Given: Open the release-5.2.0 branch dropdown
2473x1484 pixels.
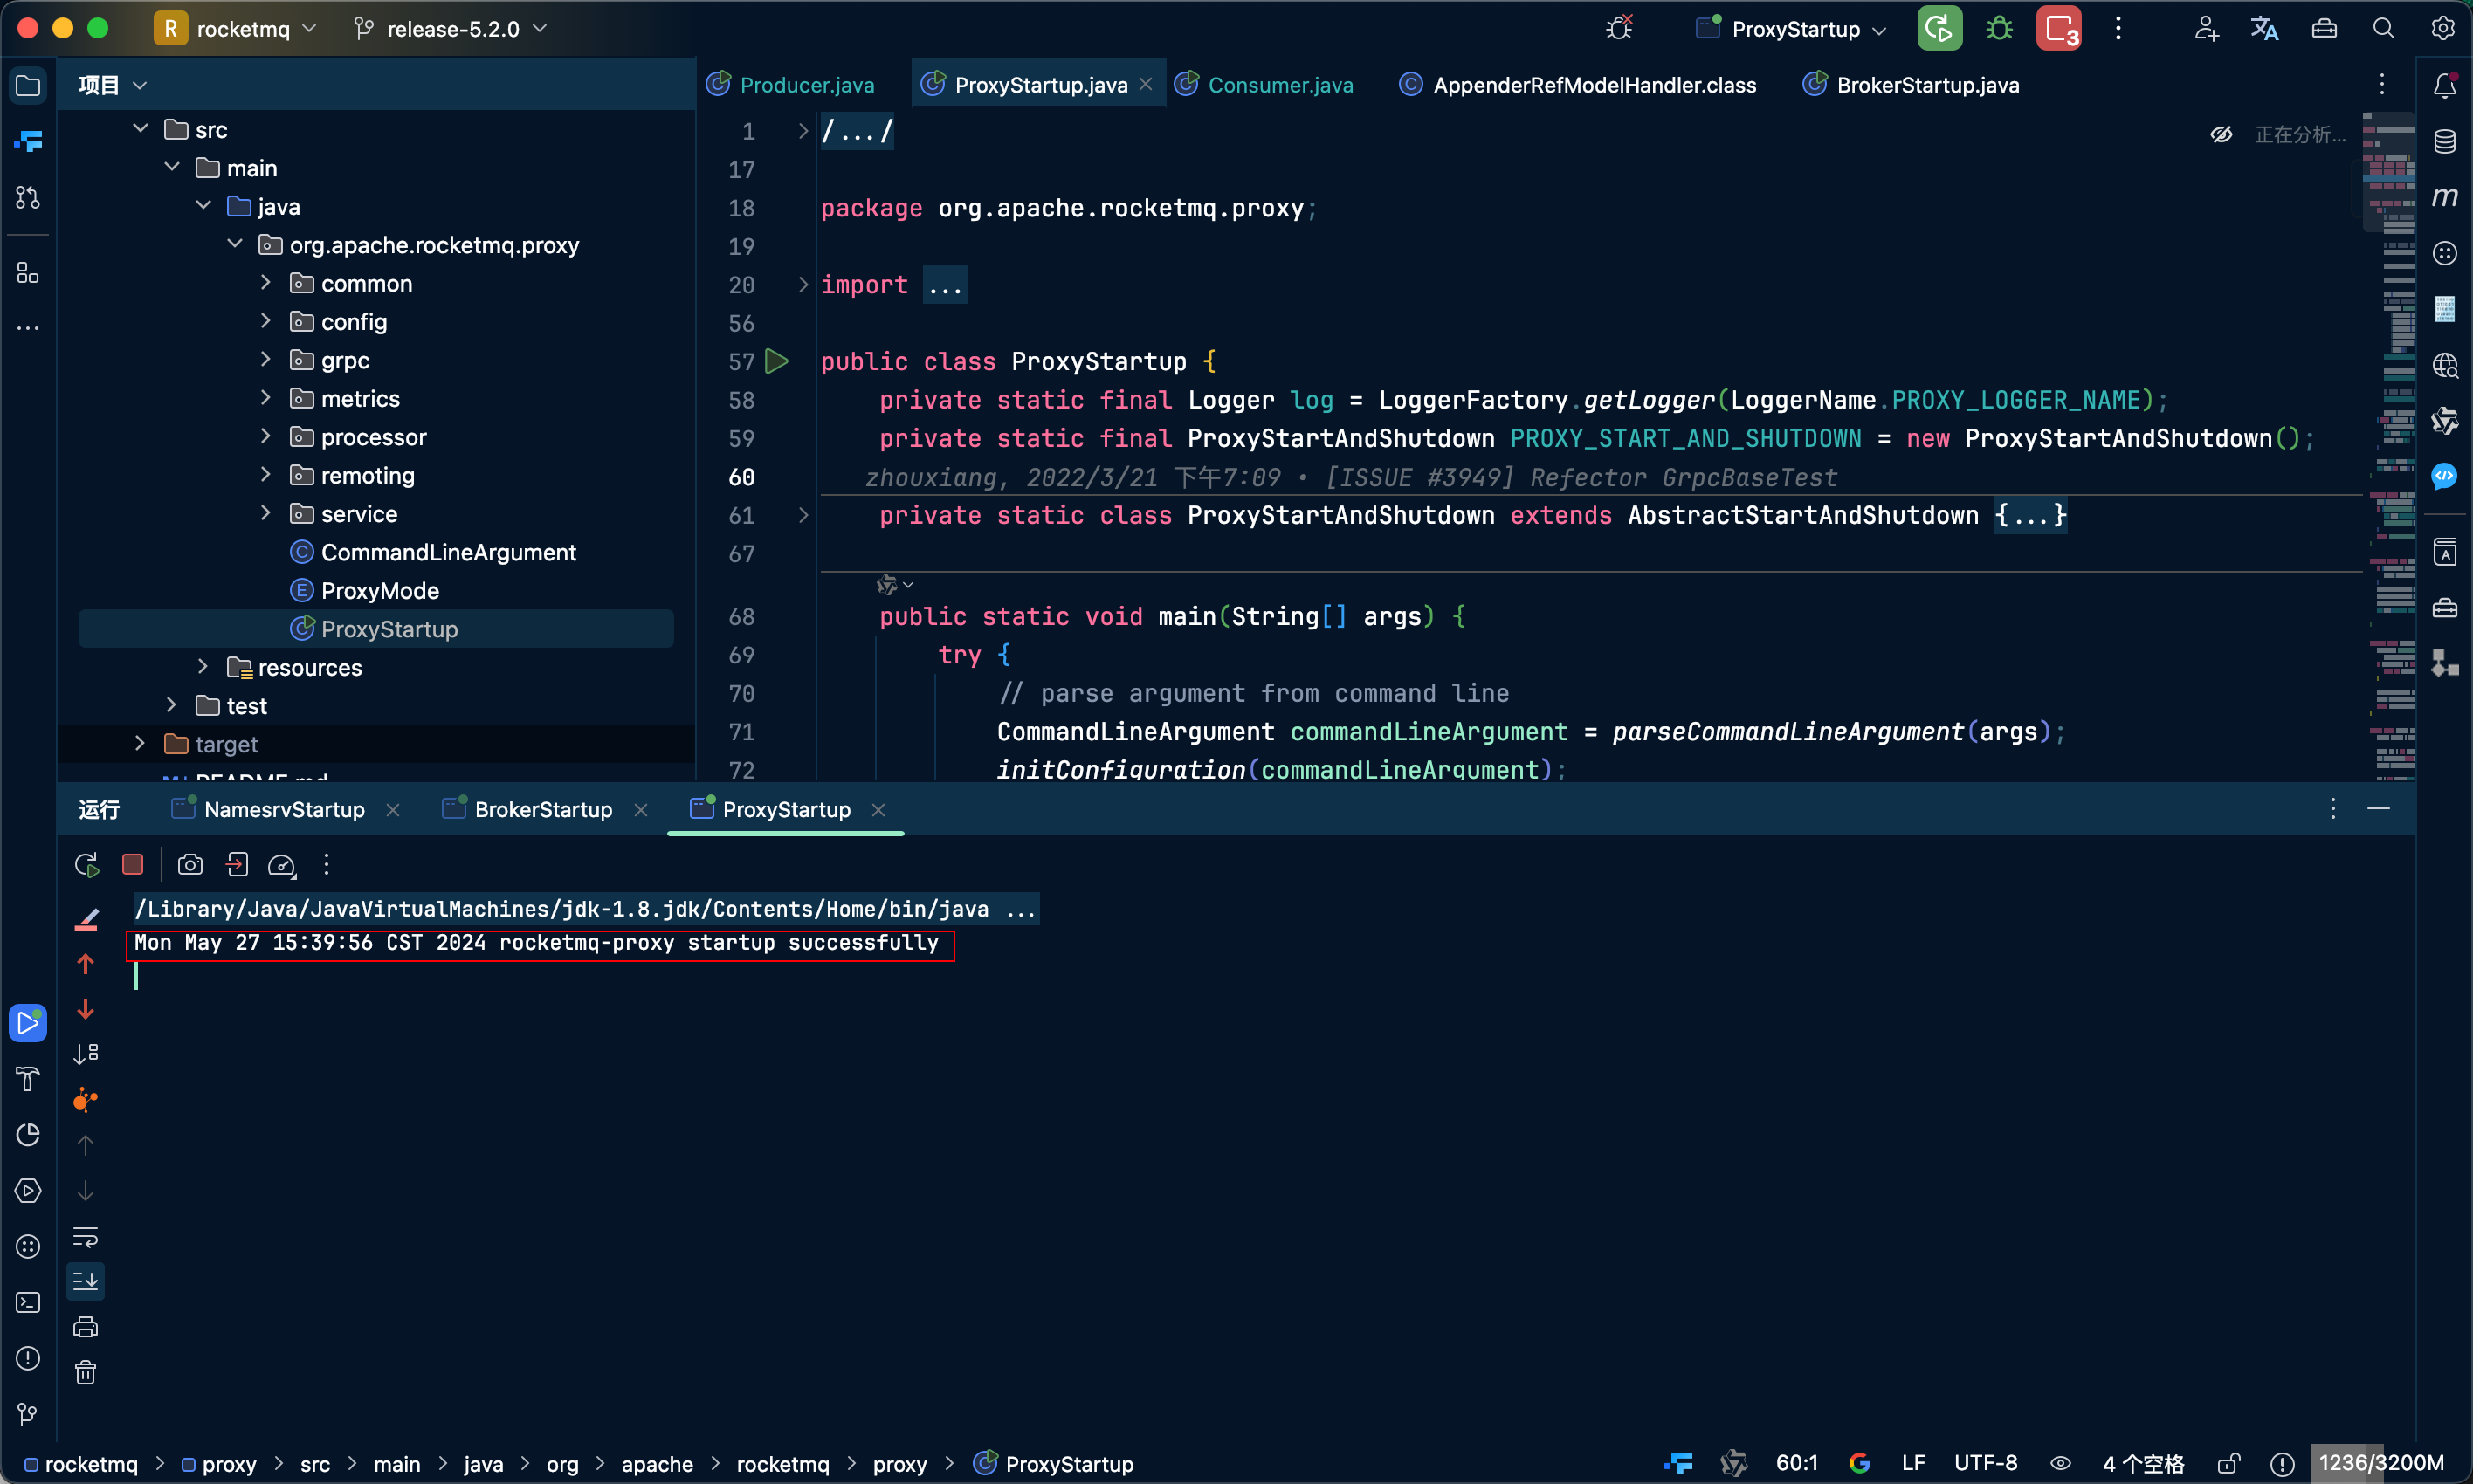Looking at the screenshot, I should (x=450, y=28).
